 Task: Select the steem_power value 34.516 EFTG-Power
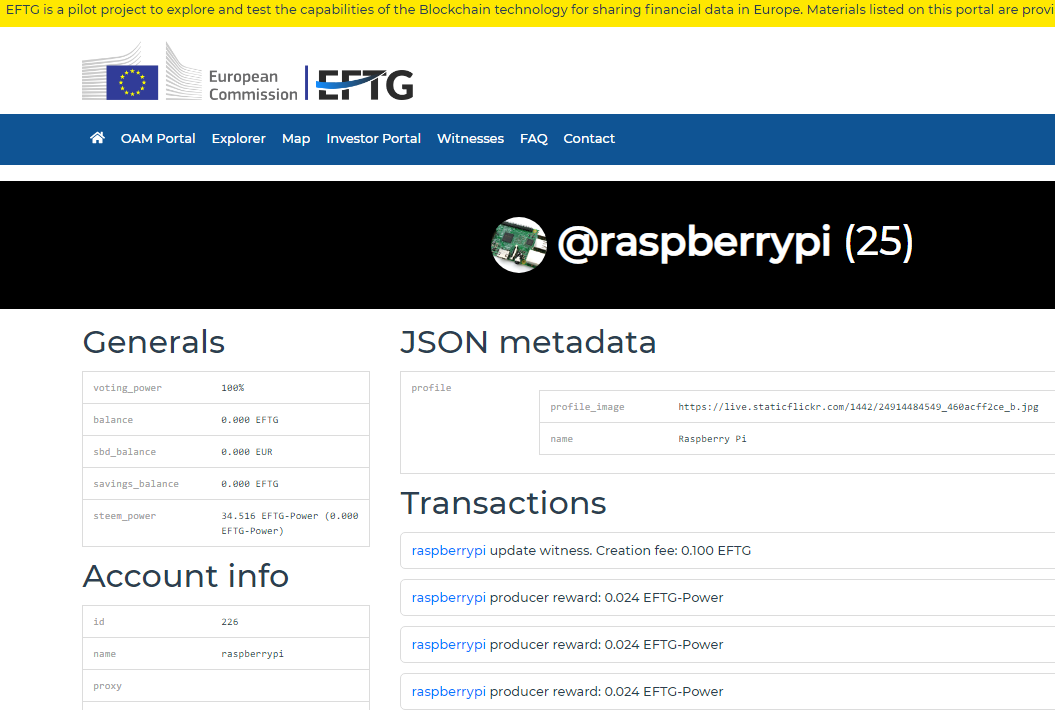pos(290,523)
